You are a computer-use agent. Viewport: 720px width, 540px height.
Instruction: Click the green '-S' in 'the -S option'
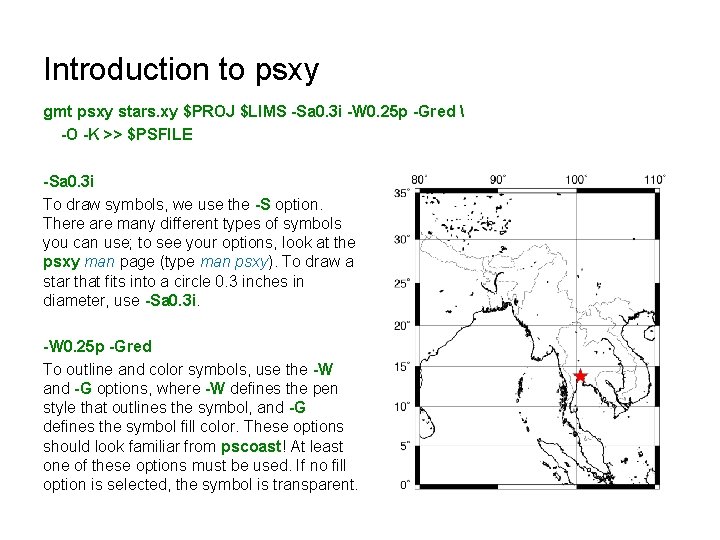click(x=263, y=204)
